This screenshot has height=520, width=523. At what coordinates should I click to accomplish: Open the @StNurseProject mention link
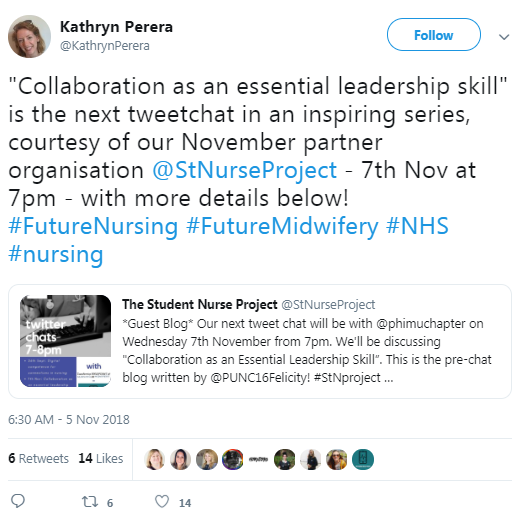click(244, 170)
